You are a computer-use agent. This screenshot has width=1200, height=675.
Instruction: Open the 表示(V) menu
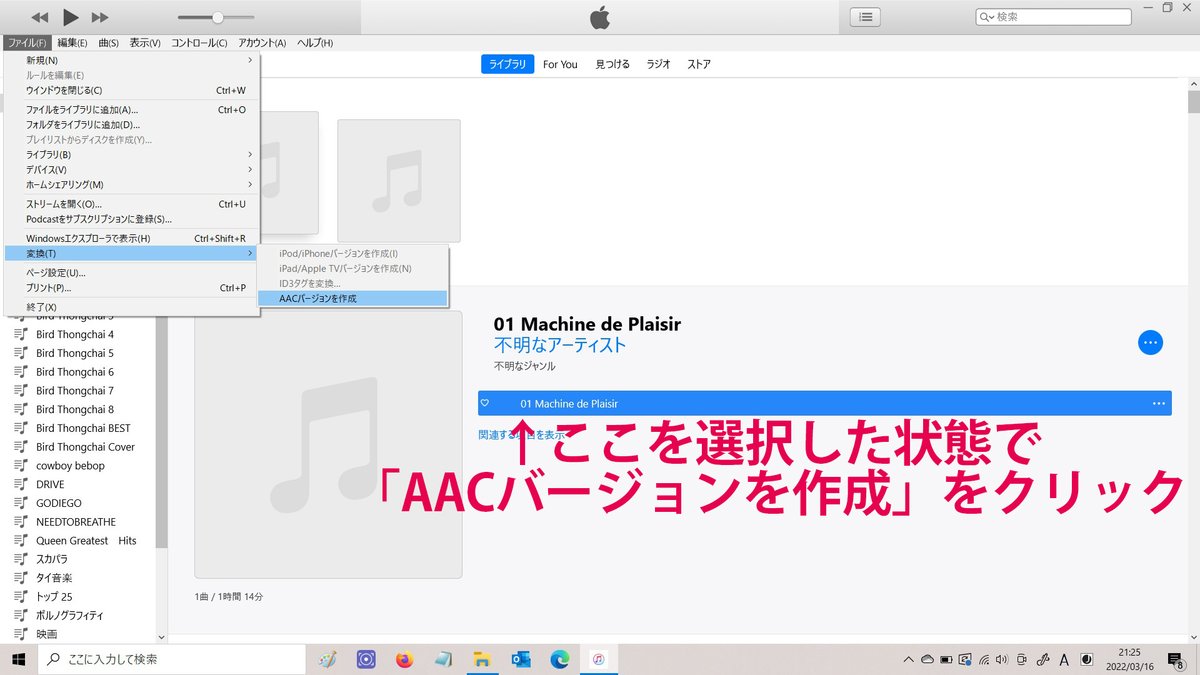click(145, 43)
